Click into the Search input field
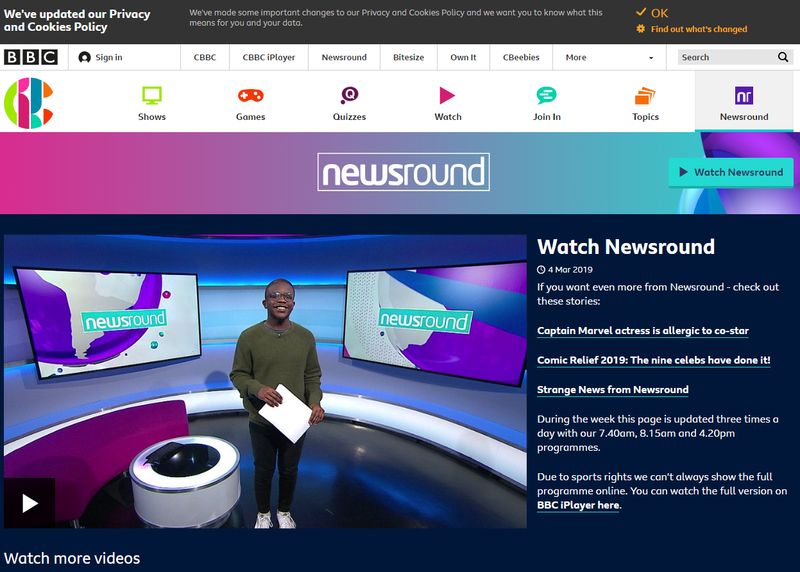The width and height of the screenshot is (800, 572). 727,57
